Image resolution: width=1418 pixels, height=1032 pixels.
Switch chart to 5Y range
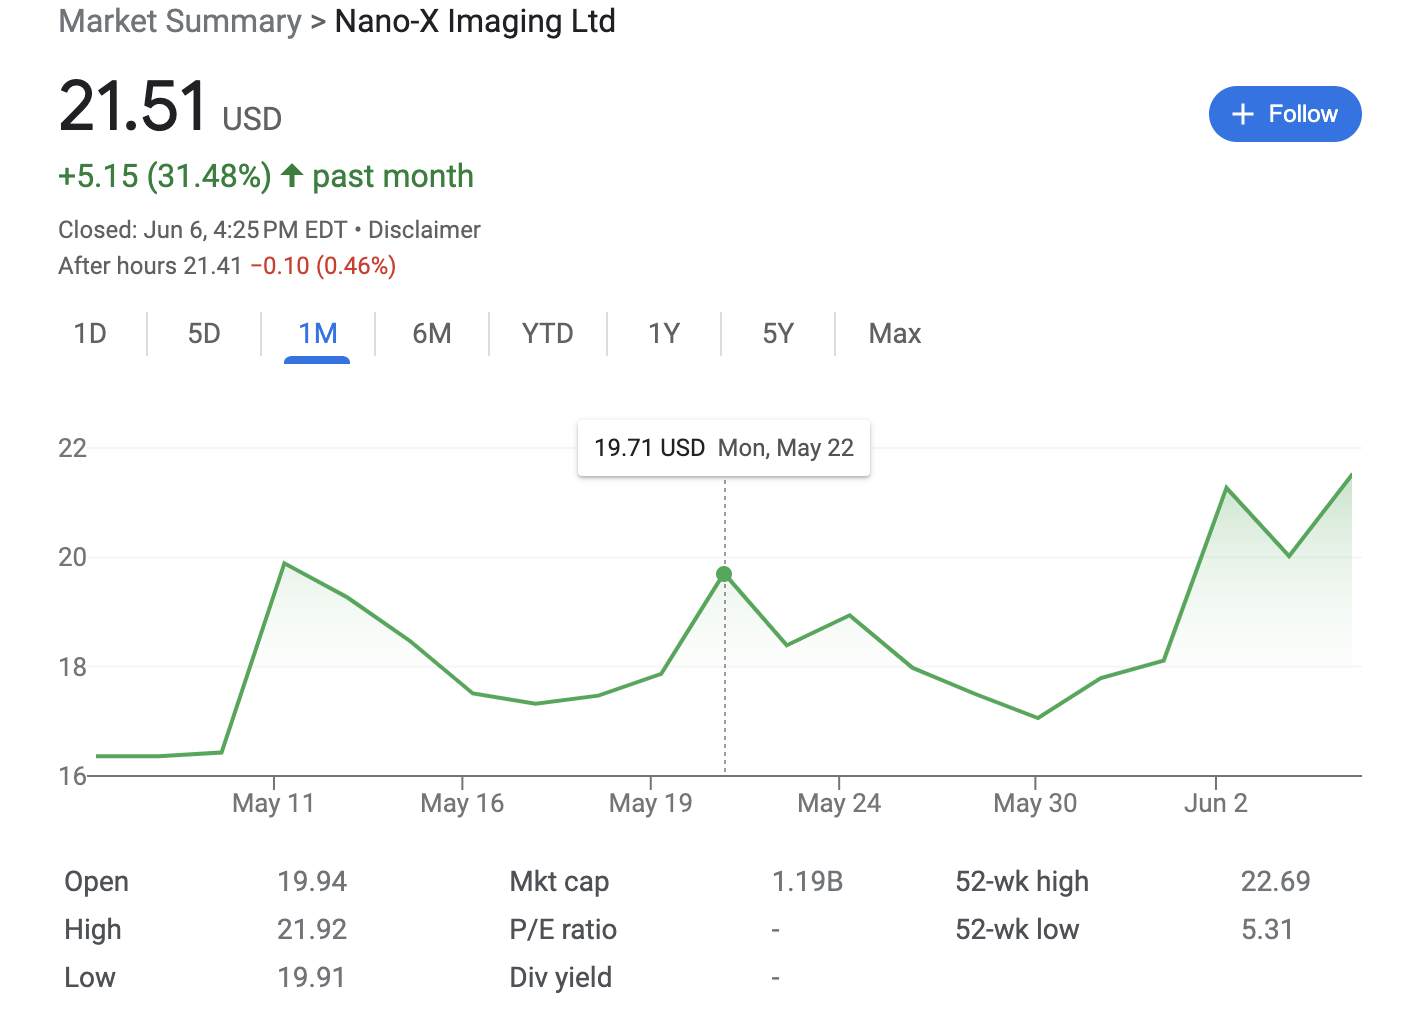[x=778, y=334]
